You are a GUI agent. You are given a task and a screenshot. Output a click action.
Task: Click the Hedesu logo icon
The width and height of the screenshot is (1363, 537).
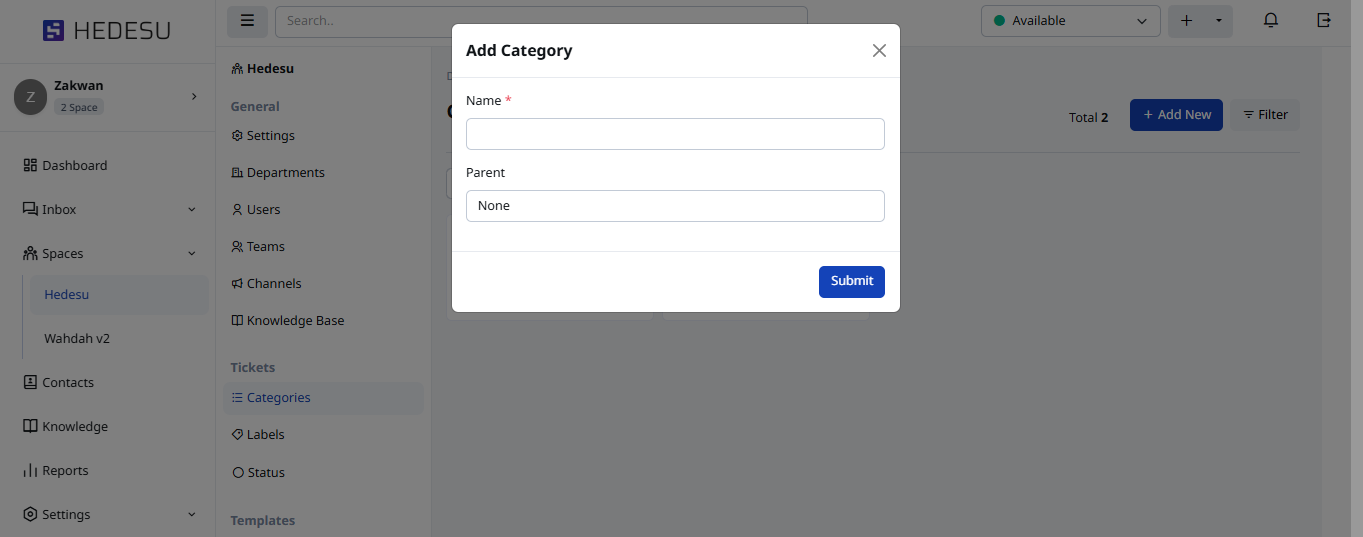coord(53,31)
